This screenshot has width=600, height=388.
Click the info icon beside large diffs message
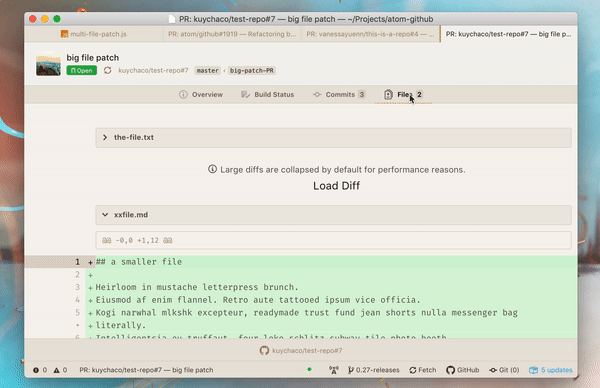click(212, 169)
